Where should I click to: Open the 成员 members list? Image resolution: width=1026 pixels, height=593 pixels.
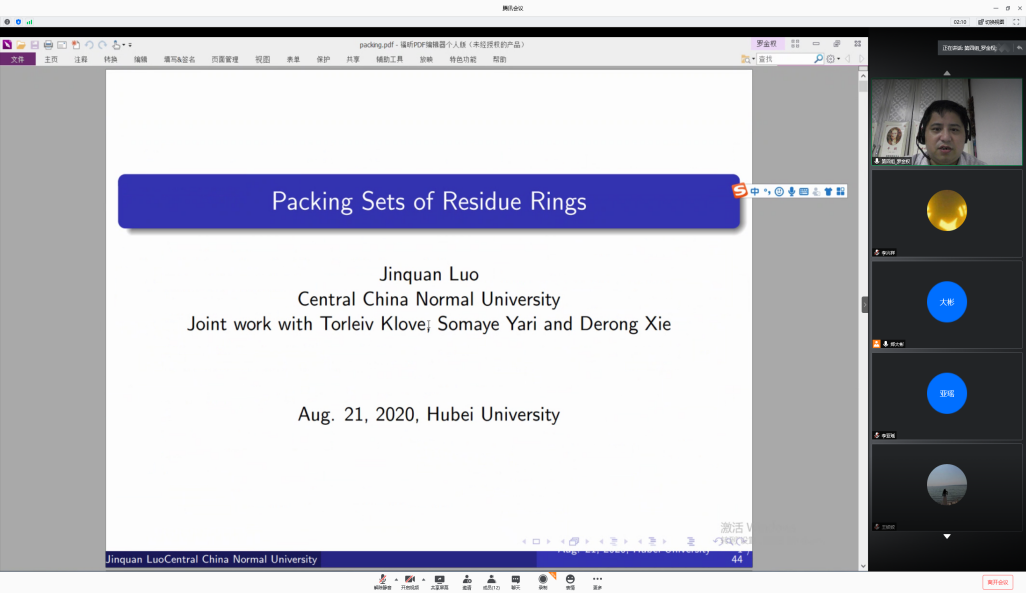coord(491,580)
